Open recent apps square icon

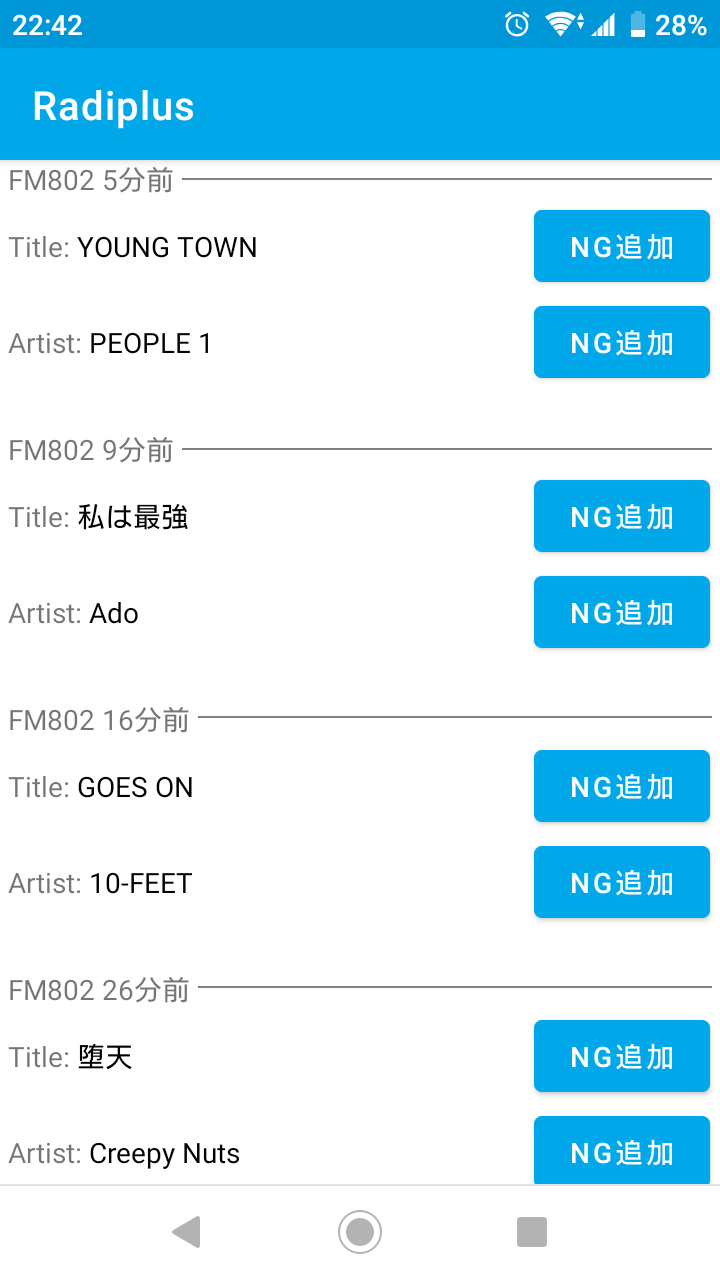pos(532,1232)
